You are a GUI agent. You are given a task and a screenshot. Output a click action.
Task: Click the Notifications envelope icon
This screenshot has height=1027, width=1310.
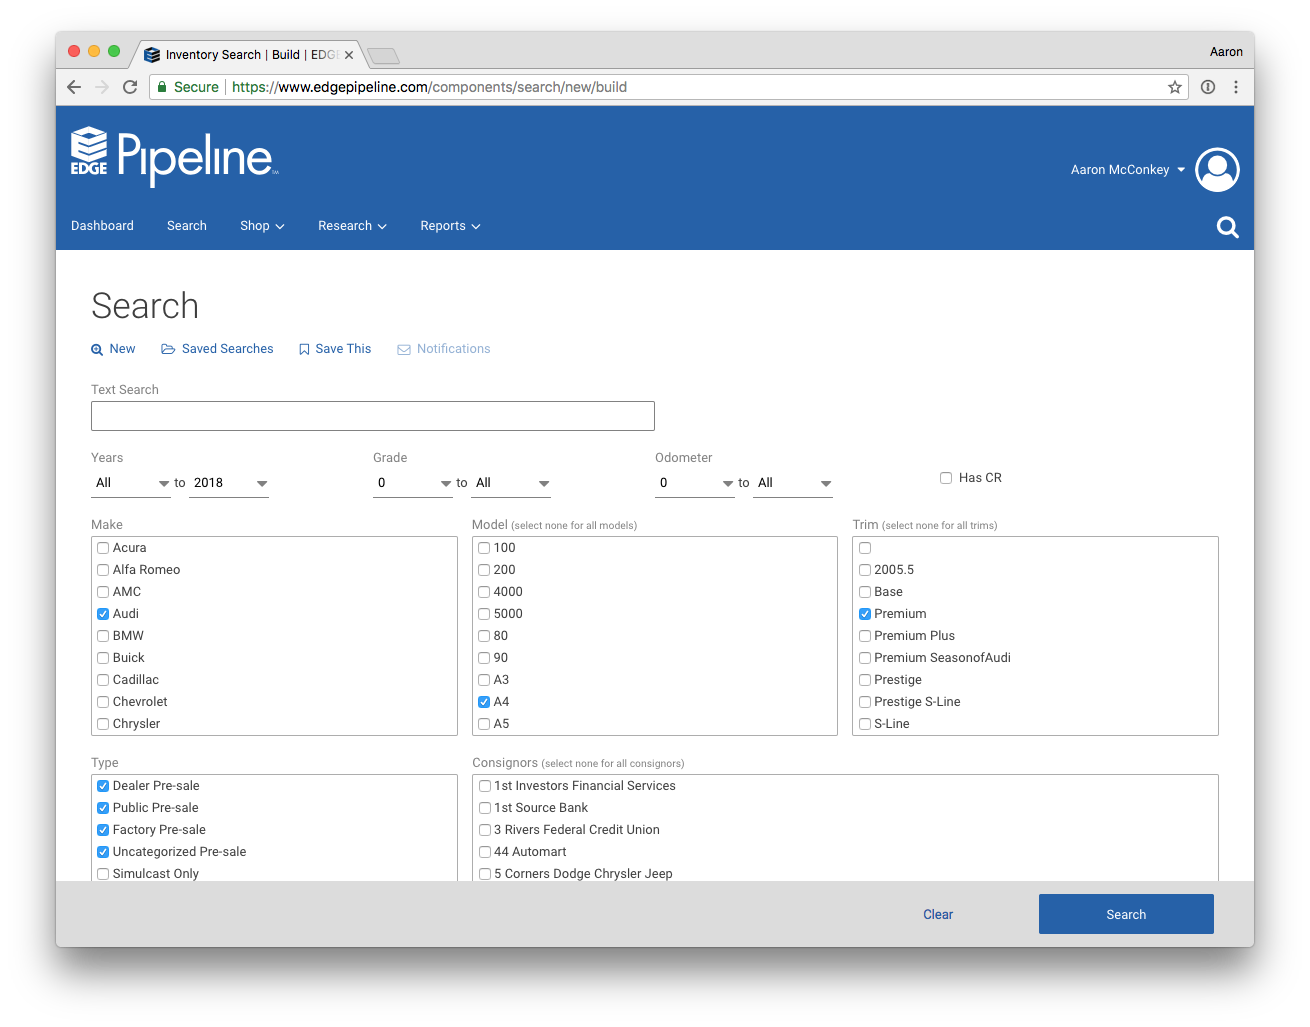[x=404, y=350]
